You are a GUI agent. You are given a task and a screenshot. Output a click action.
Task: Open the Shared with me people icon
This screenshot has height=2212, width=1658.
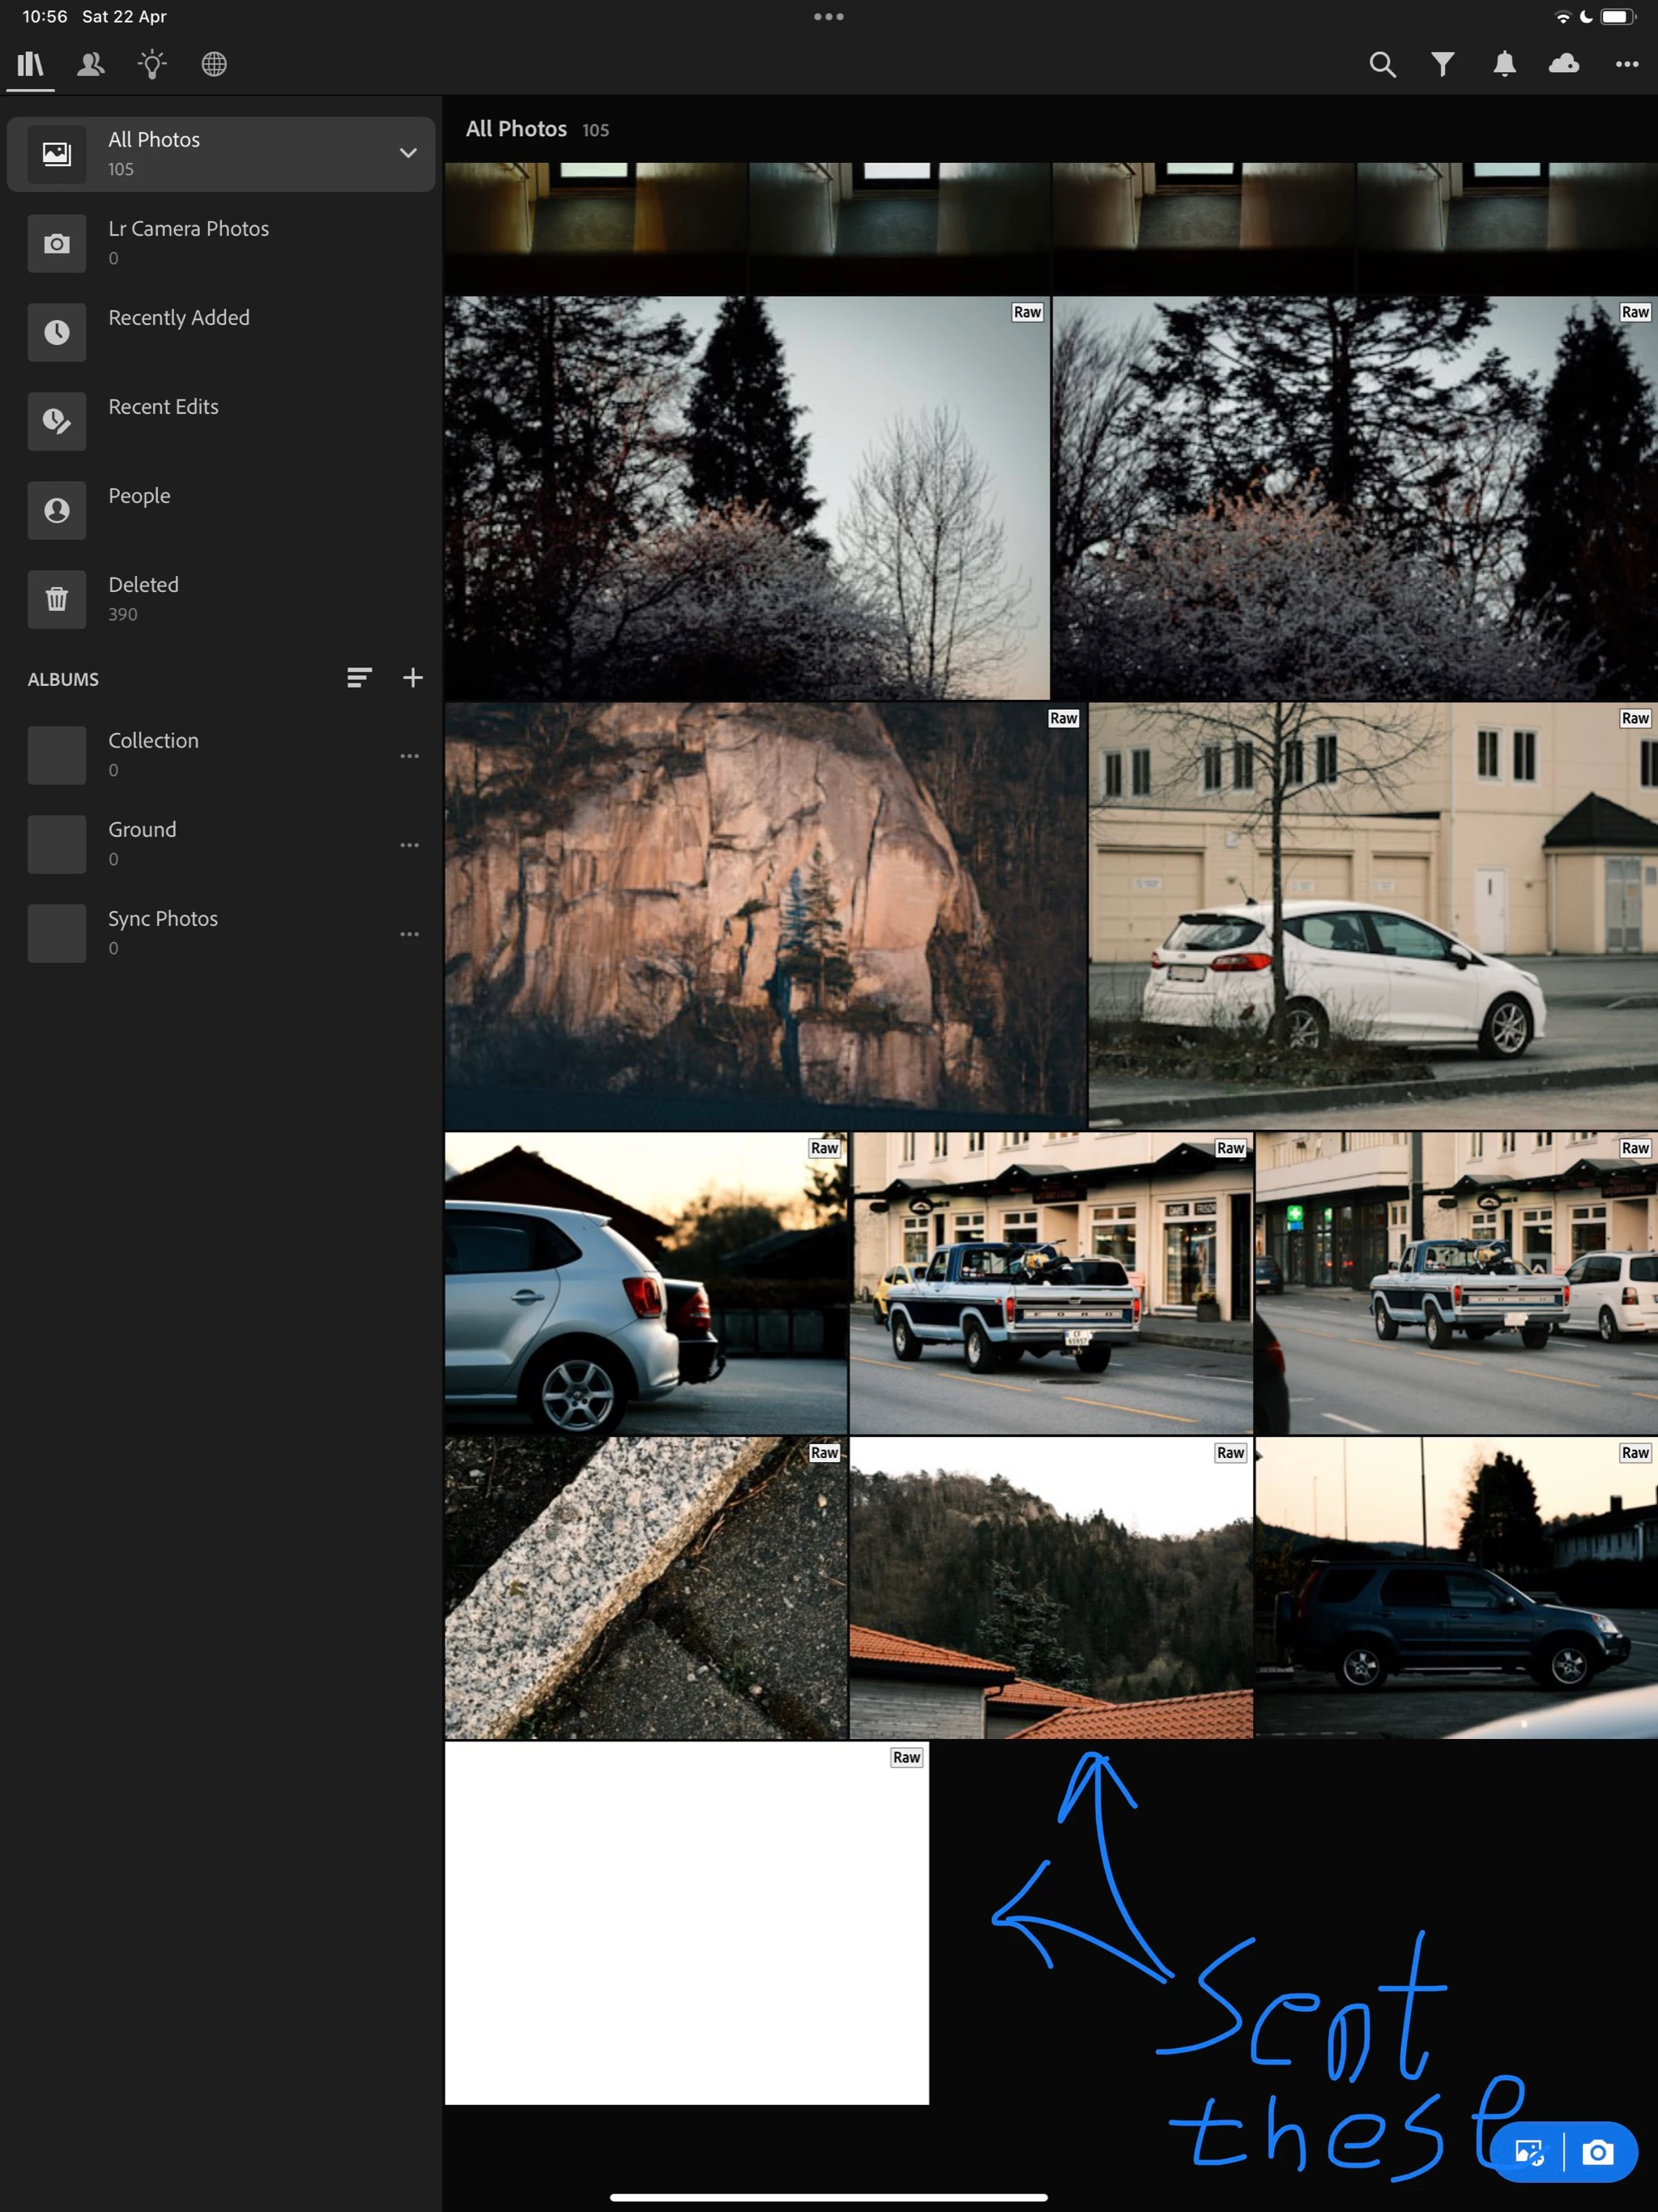tap(91, 65)
